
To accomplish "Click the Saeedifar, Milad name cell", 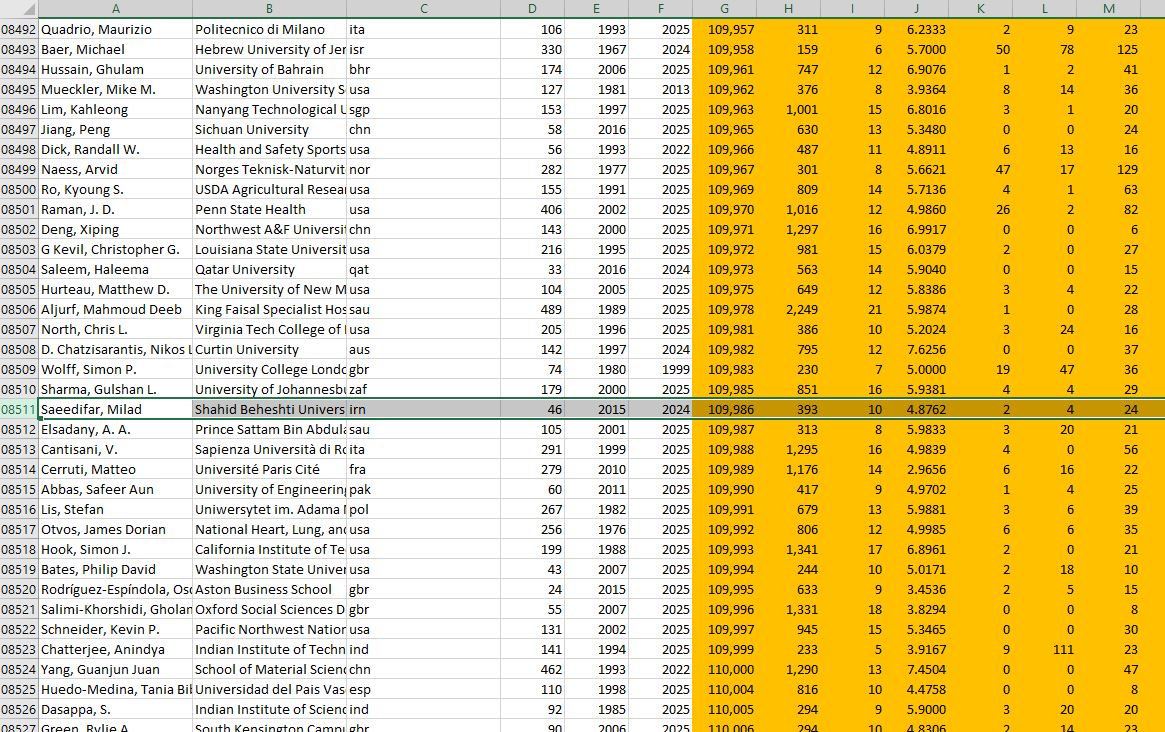I will (114, 409).
